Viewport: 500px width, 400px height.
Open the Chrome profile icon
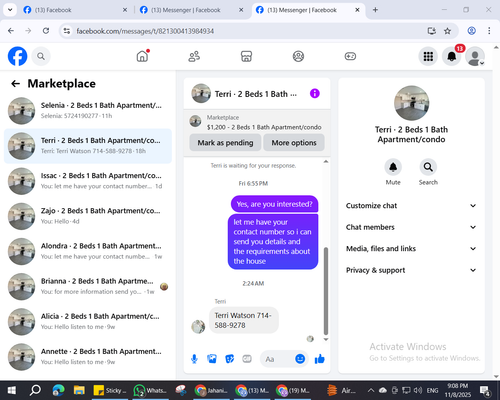click(471, 31)
